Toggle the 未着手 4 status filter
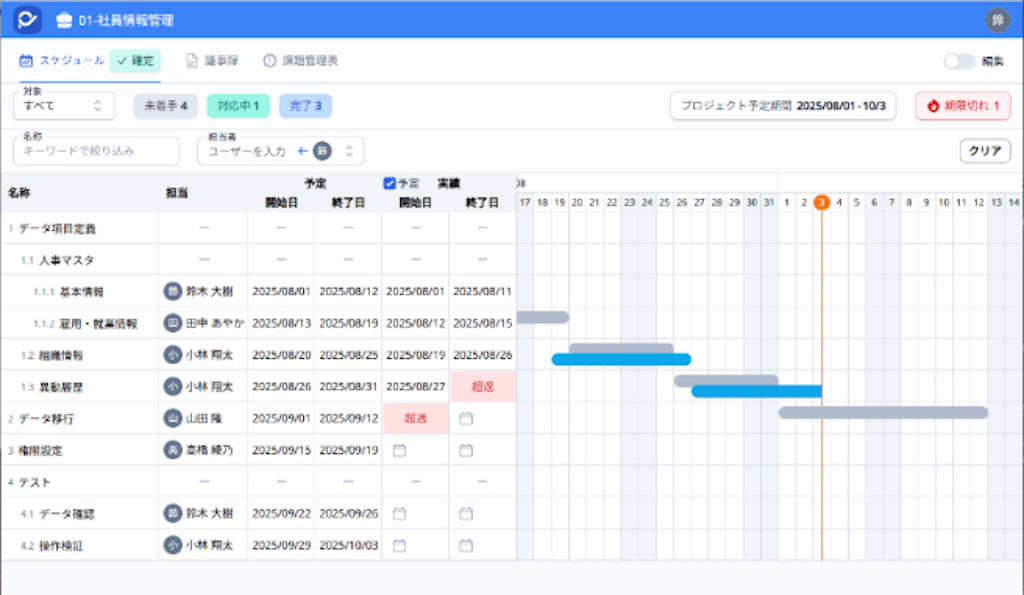Image resolution: width=1024 pixels, height=595 pixels. [x=165, y=105]
